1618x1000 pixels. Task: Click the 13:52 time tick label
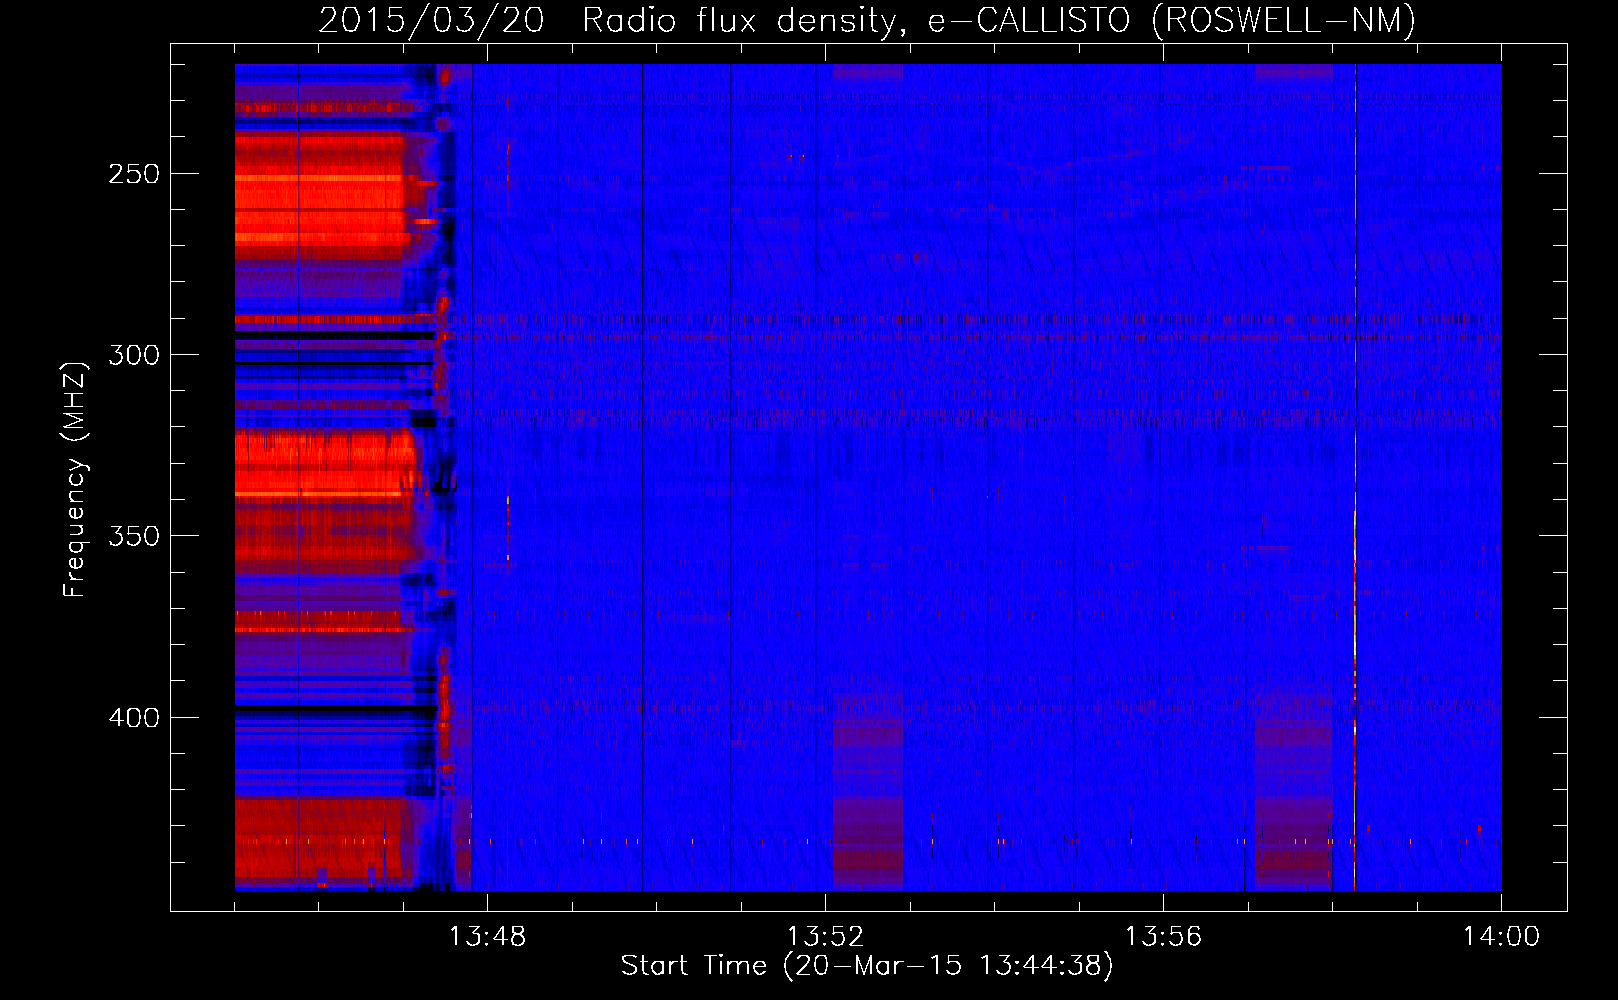tap(825, 936)
